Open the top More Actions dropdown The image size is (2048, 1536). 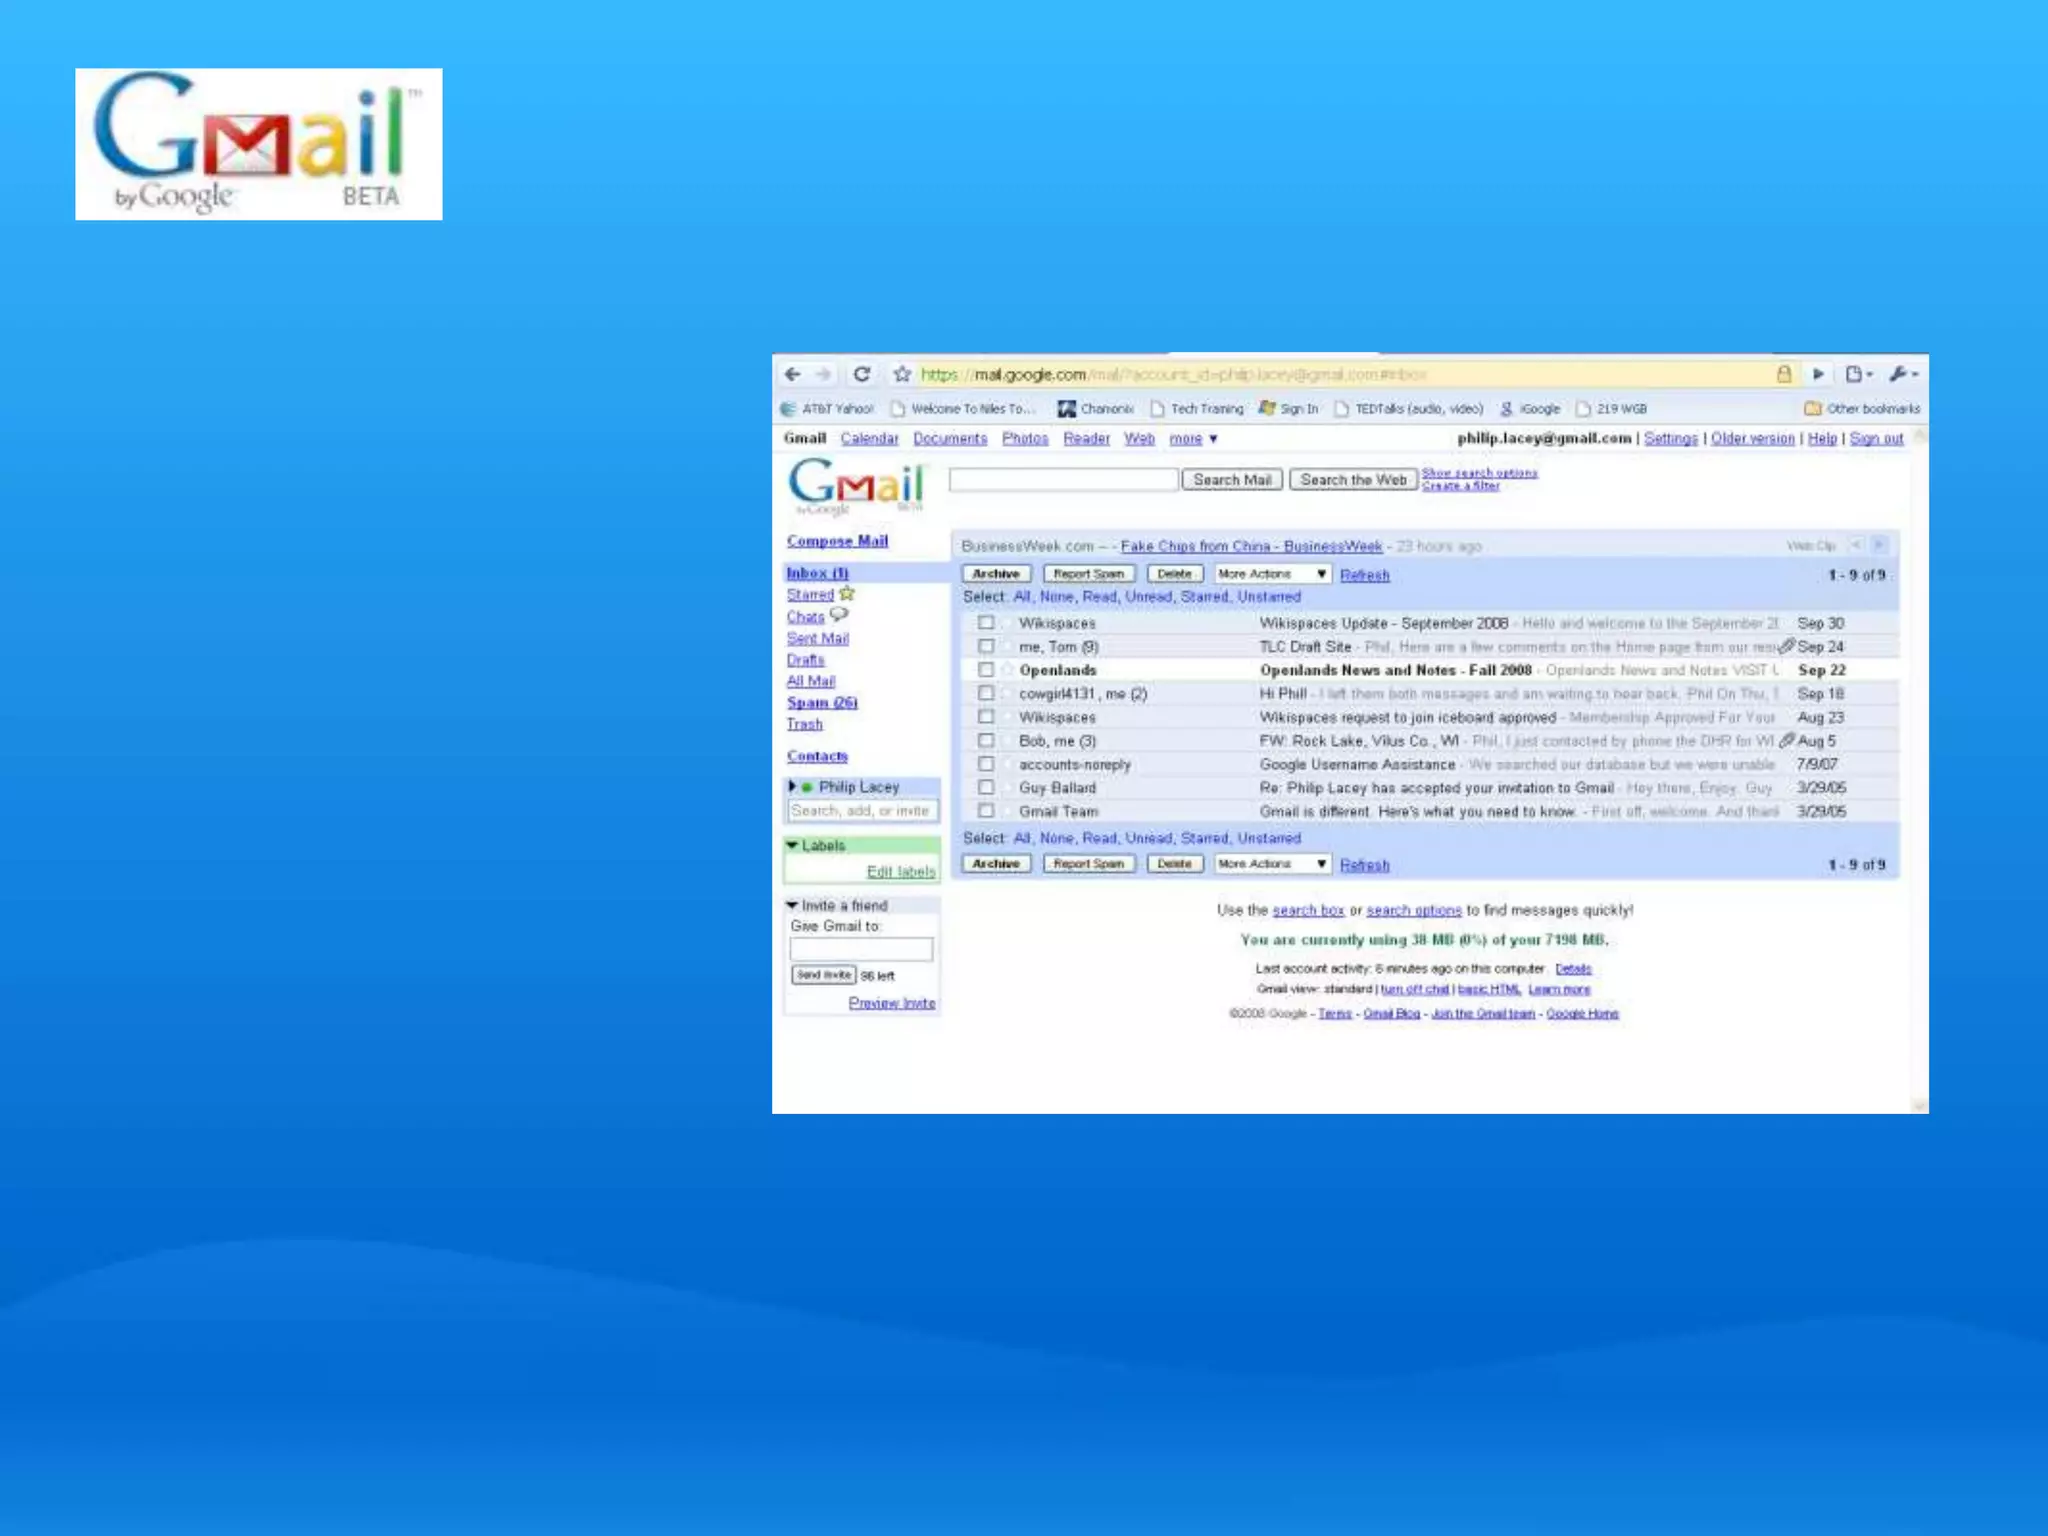pos(1272,574)
